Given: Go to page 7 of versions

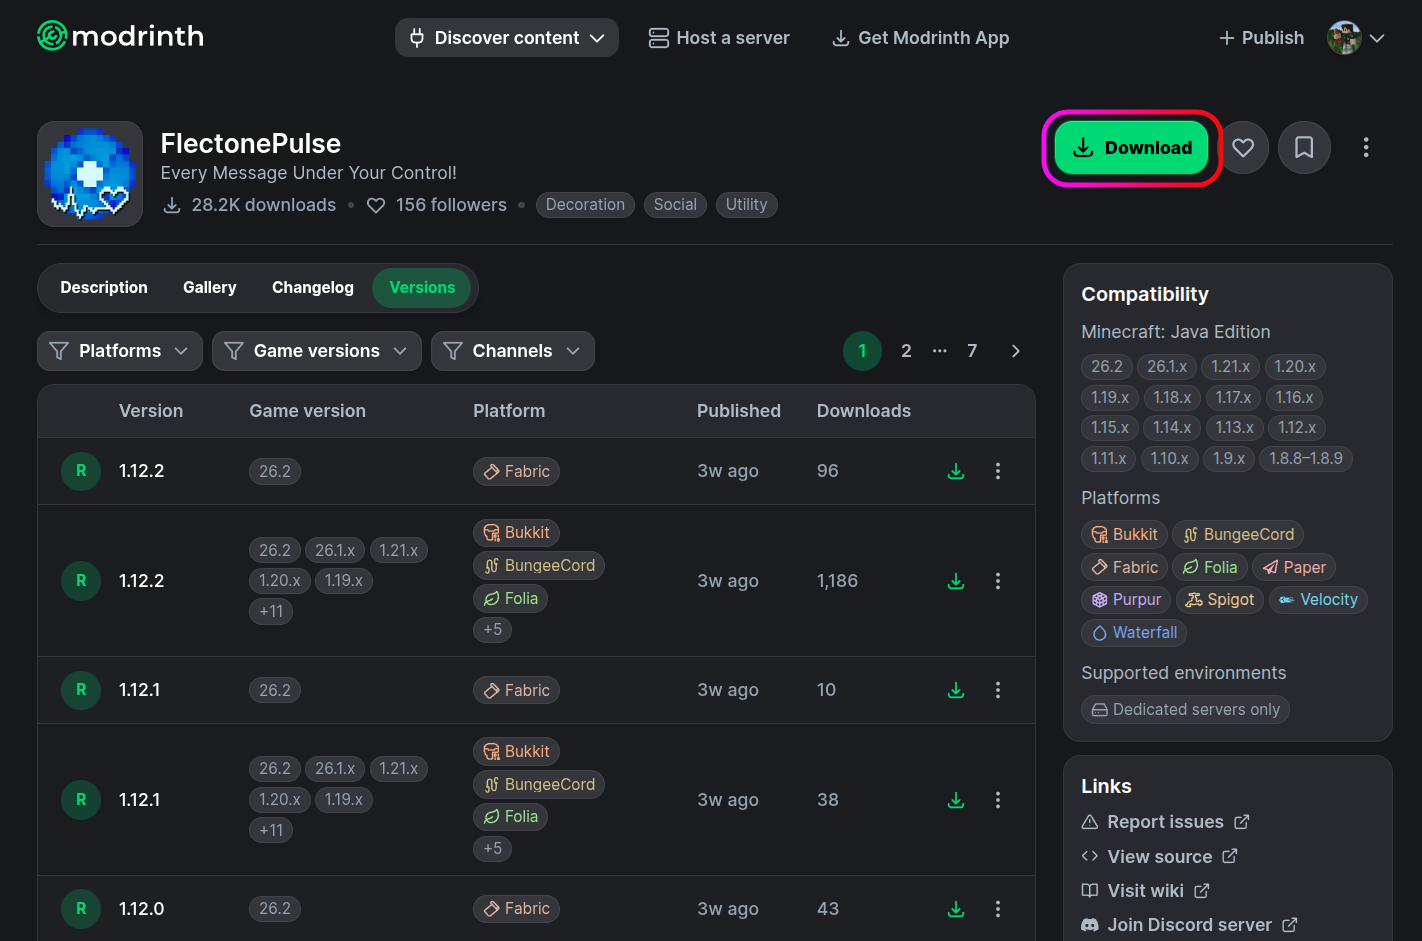Looking at the screenshot, I should [x=972, y=351].
